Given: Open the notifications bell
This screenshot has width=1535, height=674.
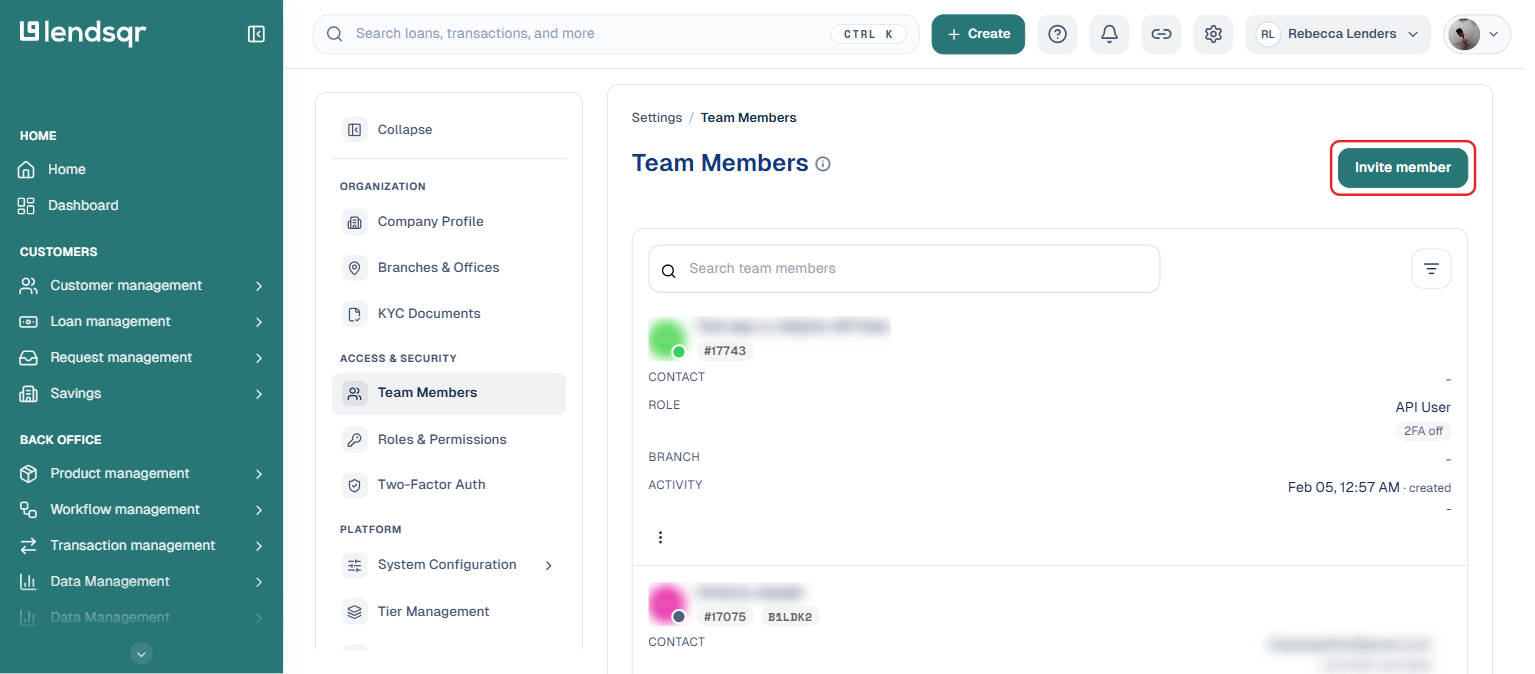Looking at the screenshot, I should point(1109,34).
